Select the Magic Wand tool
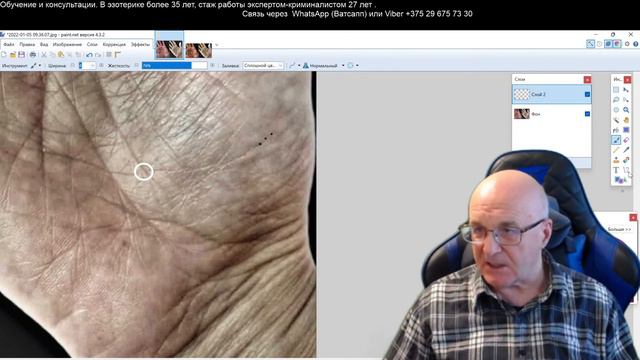This screenshot has height=360, width=640. coord(616,120)
